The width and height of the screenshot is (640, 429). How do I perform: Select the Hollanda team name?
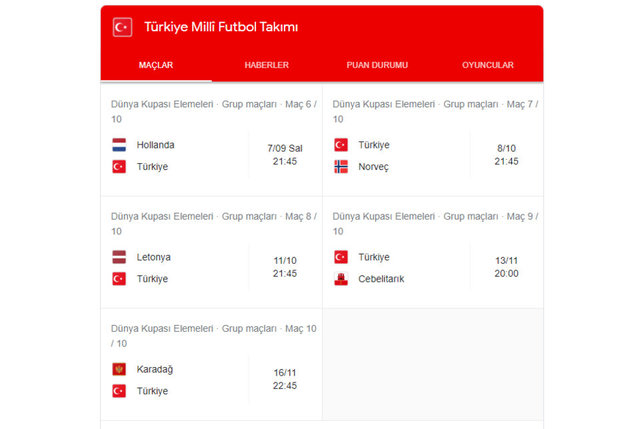click(156, 144)
